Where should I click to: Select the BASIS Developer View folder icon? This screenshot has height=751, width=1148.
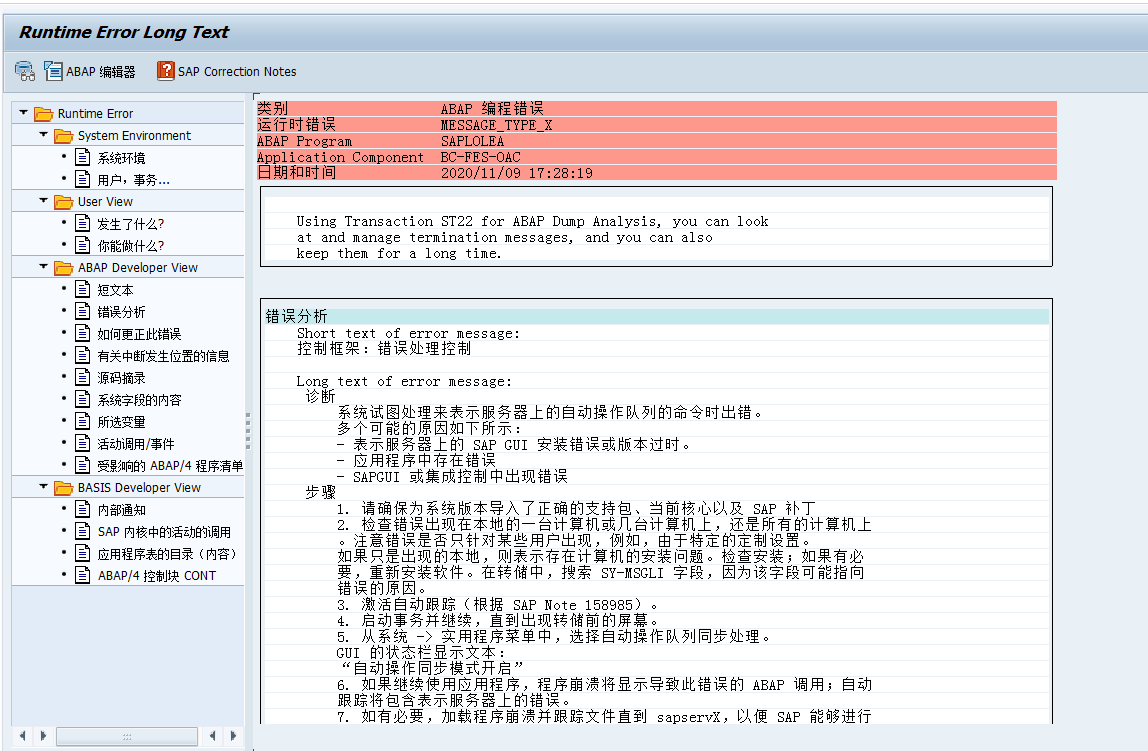click(64, 487)
